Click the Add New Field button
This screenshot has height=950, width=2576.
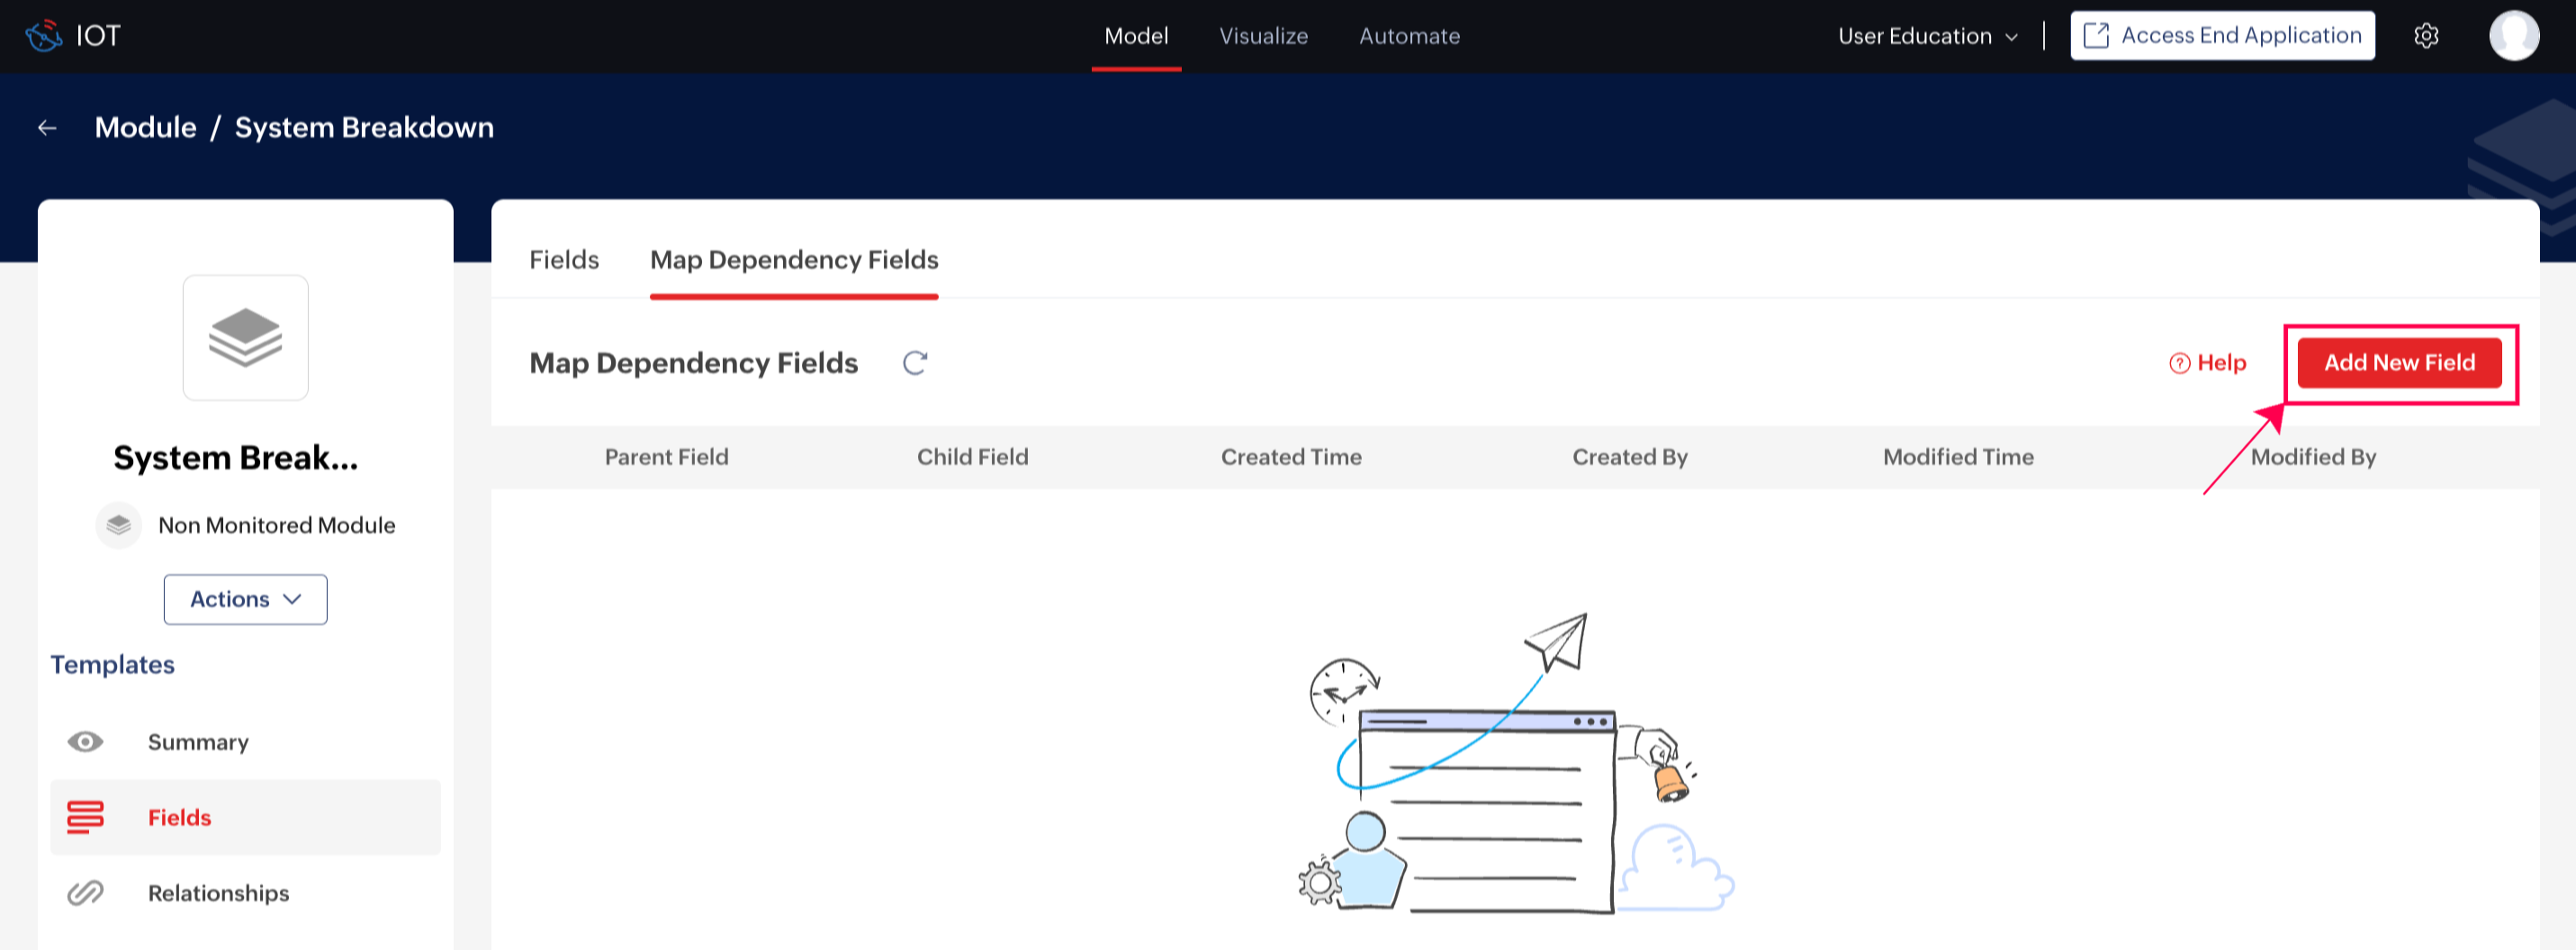coord(2399,363)
